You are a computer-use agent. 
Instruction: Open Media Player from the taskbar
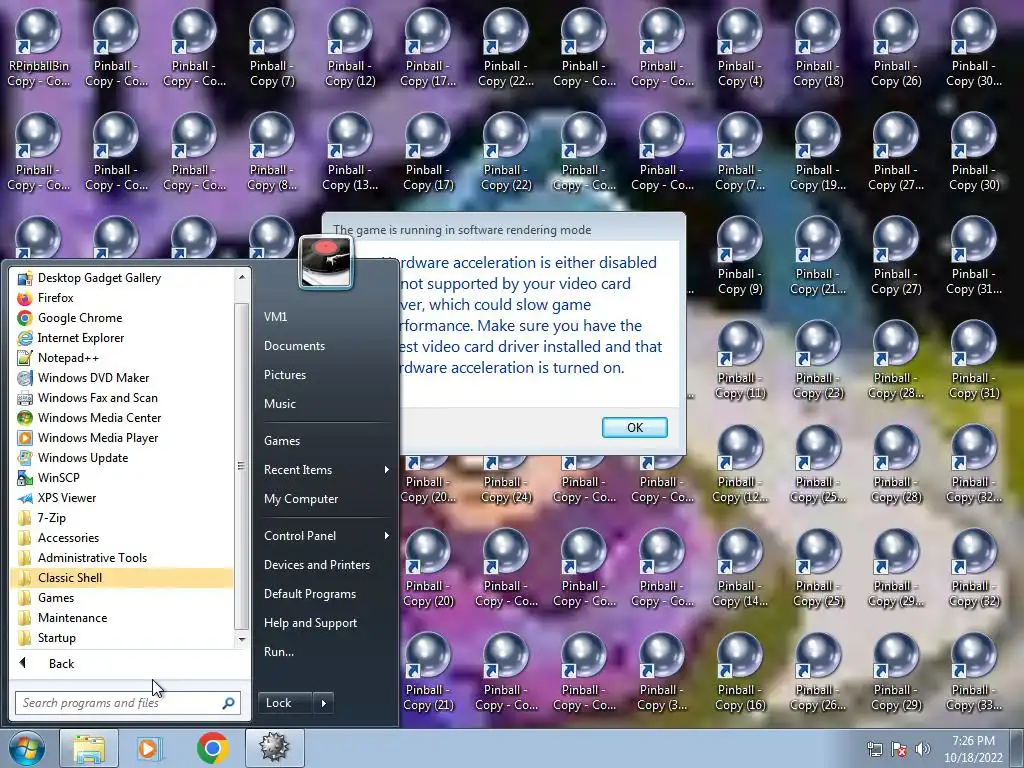coord(150,748)
